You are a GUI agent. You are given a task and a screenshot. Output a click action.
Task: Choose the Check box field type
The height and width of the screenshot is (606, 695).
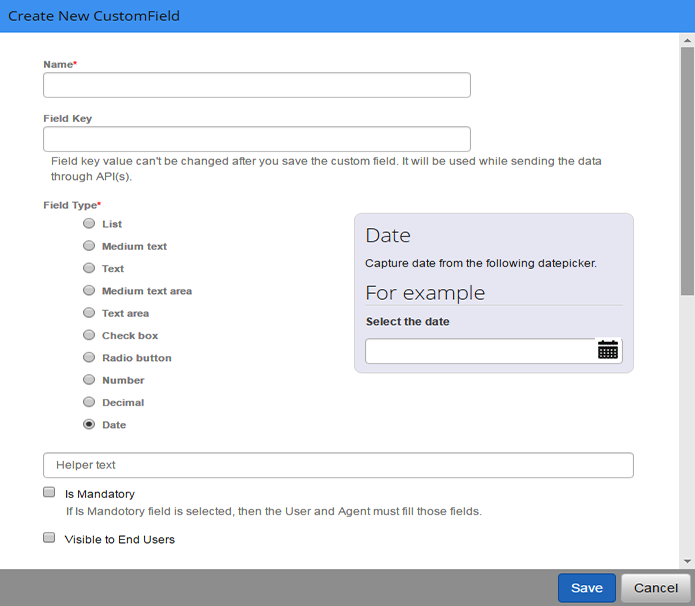(x=89, y=335)
